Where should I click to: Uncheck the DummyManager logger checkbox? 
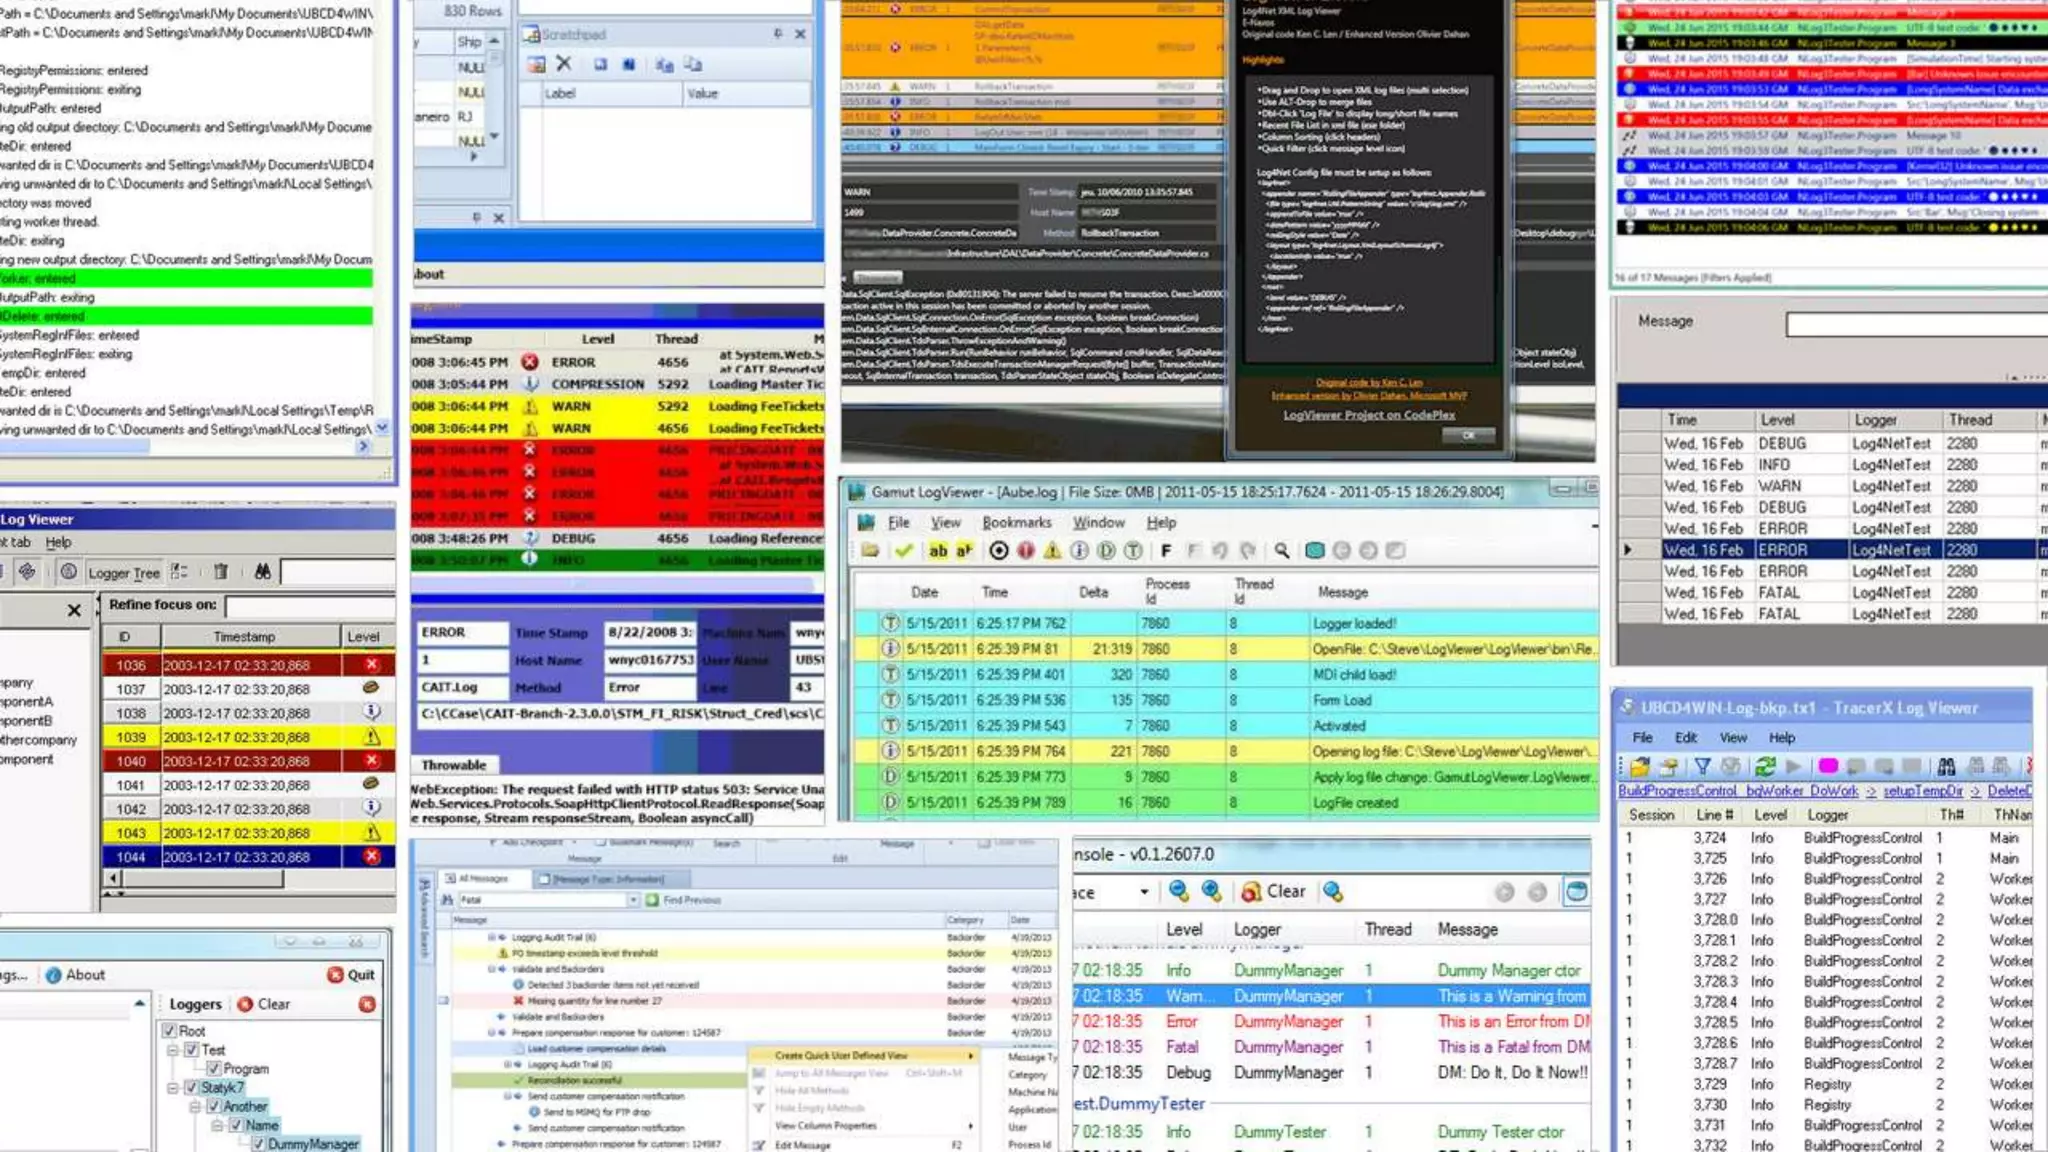click(258, 1144)
